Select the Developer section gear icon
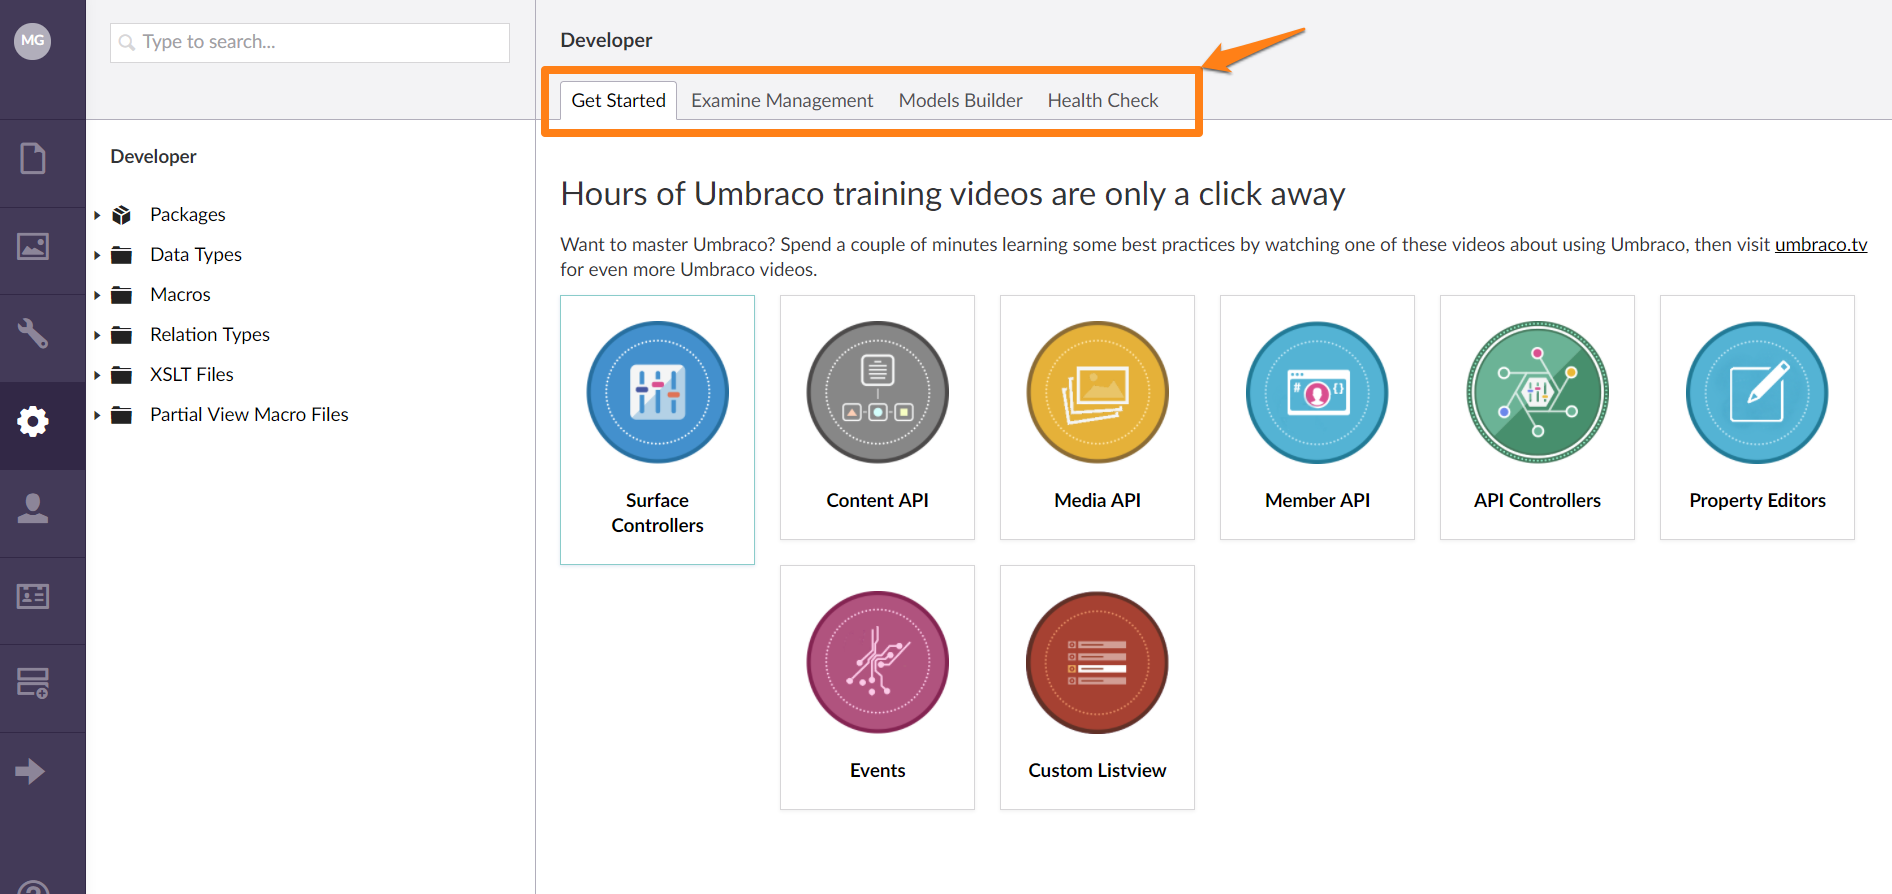The width and height of the screenshot is (1892, 894). pos(33,421)
